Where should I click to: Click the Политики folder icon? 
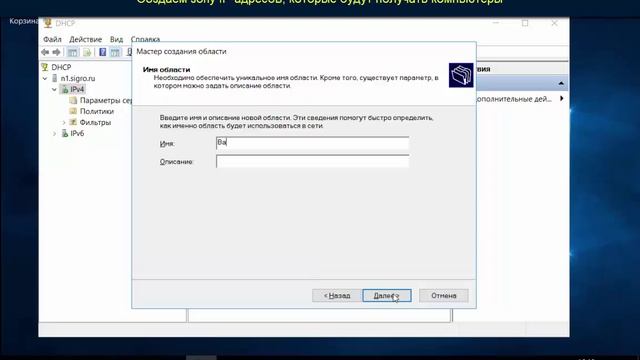73,111
